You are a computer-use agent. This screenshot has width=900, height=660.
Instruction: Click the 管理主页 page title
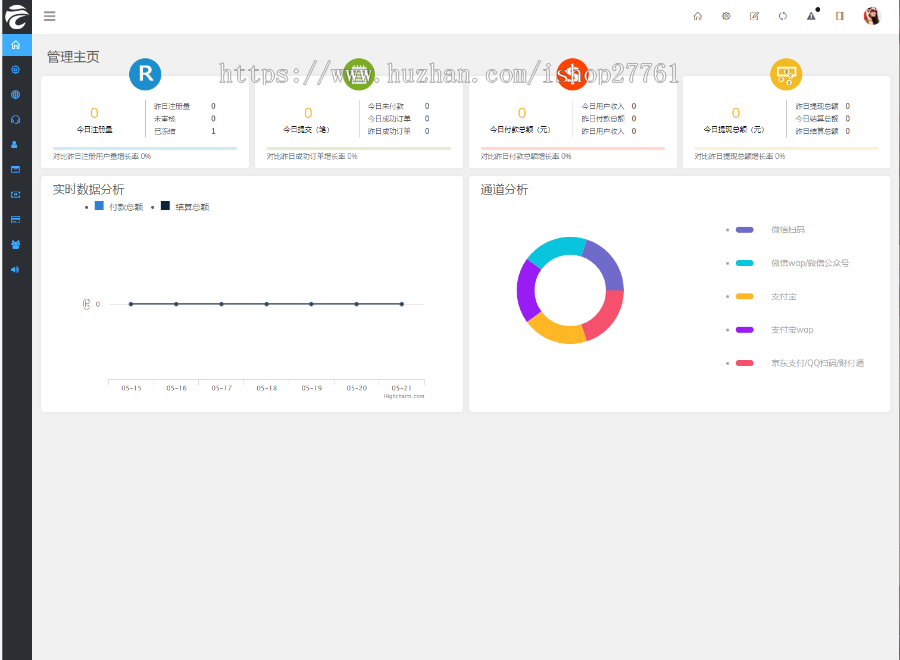point(73,57)
